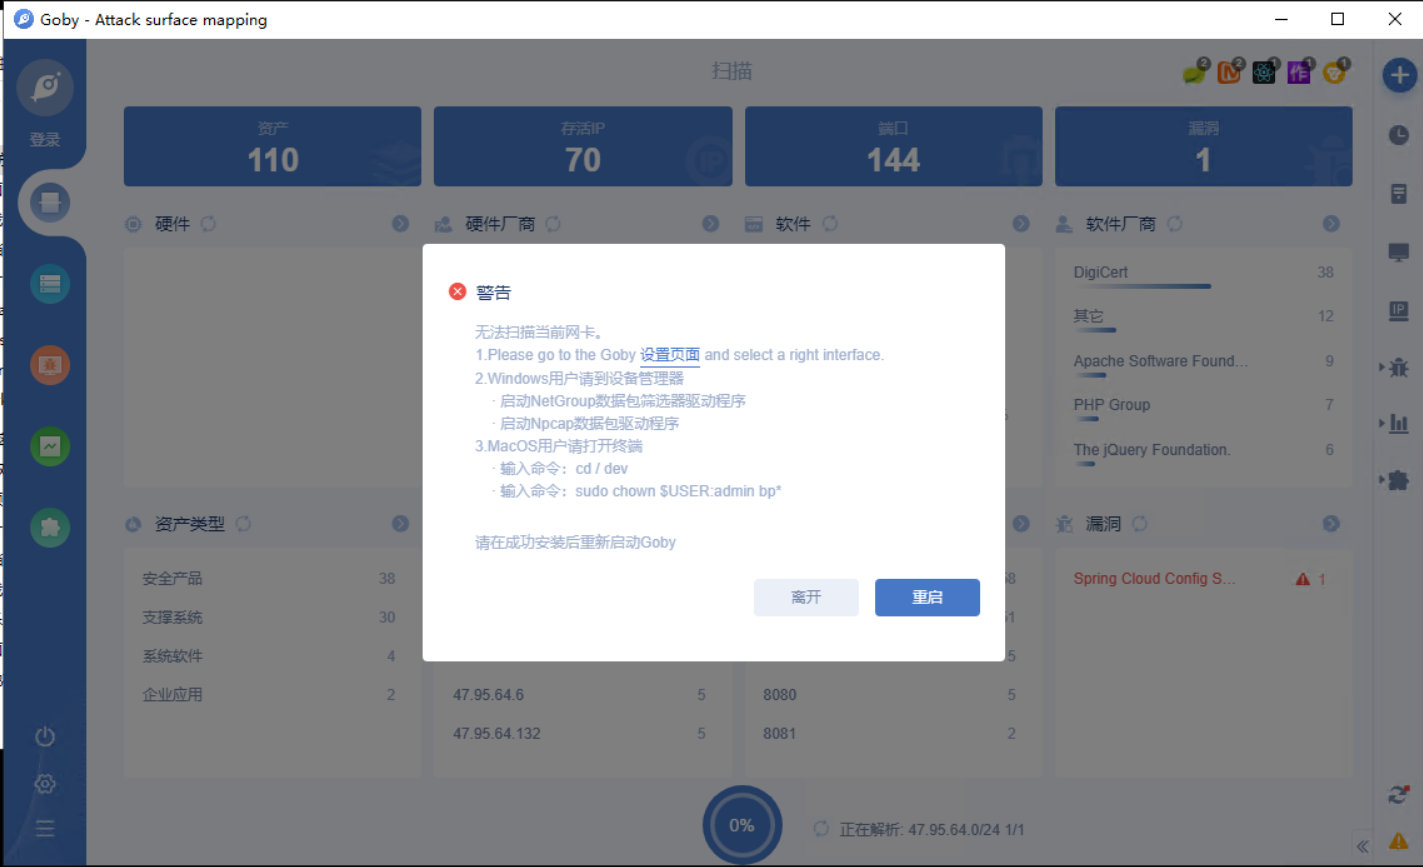Expand the puzzle plugin menu in right sidebar
This screenshot has height=867, width=1423.
[1396, 480]
